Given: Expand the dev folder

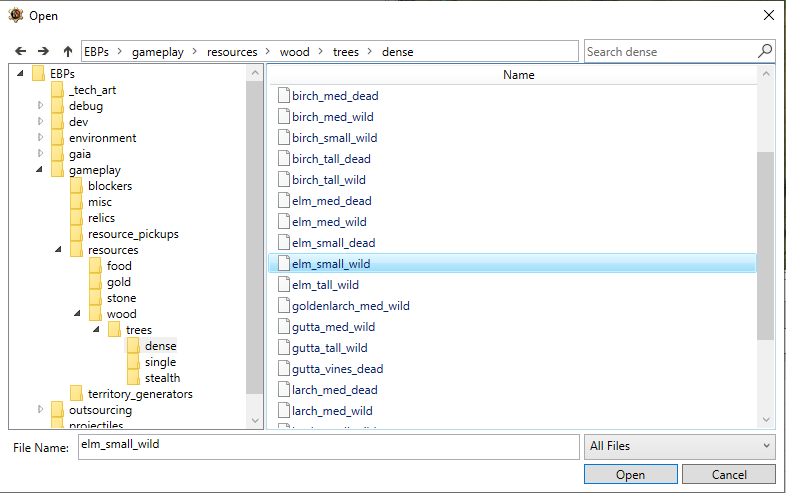Looking at the screenshot, I should [x=41, y=121].
